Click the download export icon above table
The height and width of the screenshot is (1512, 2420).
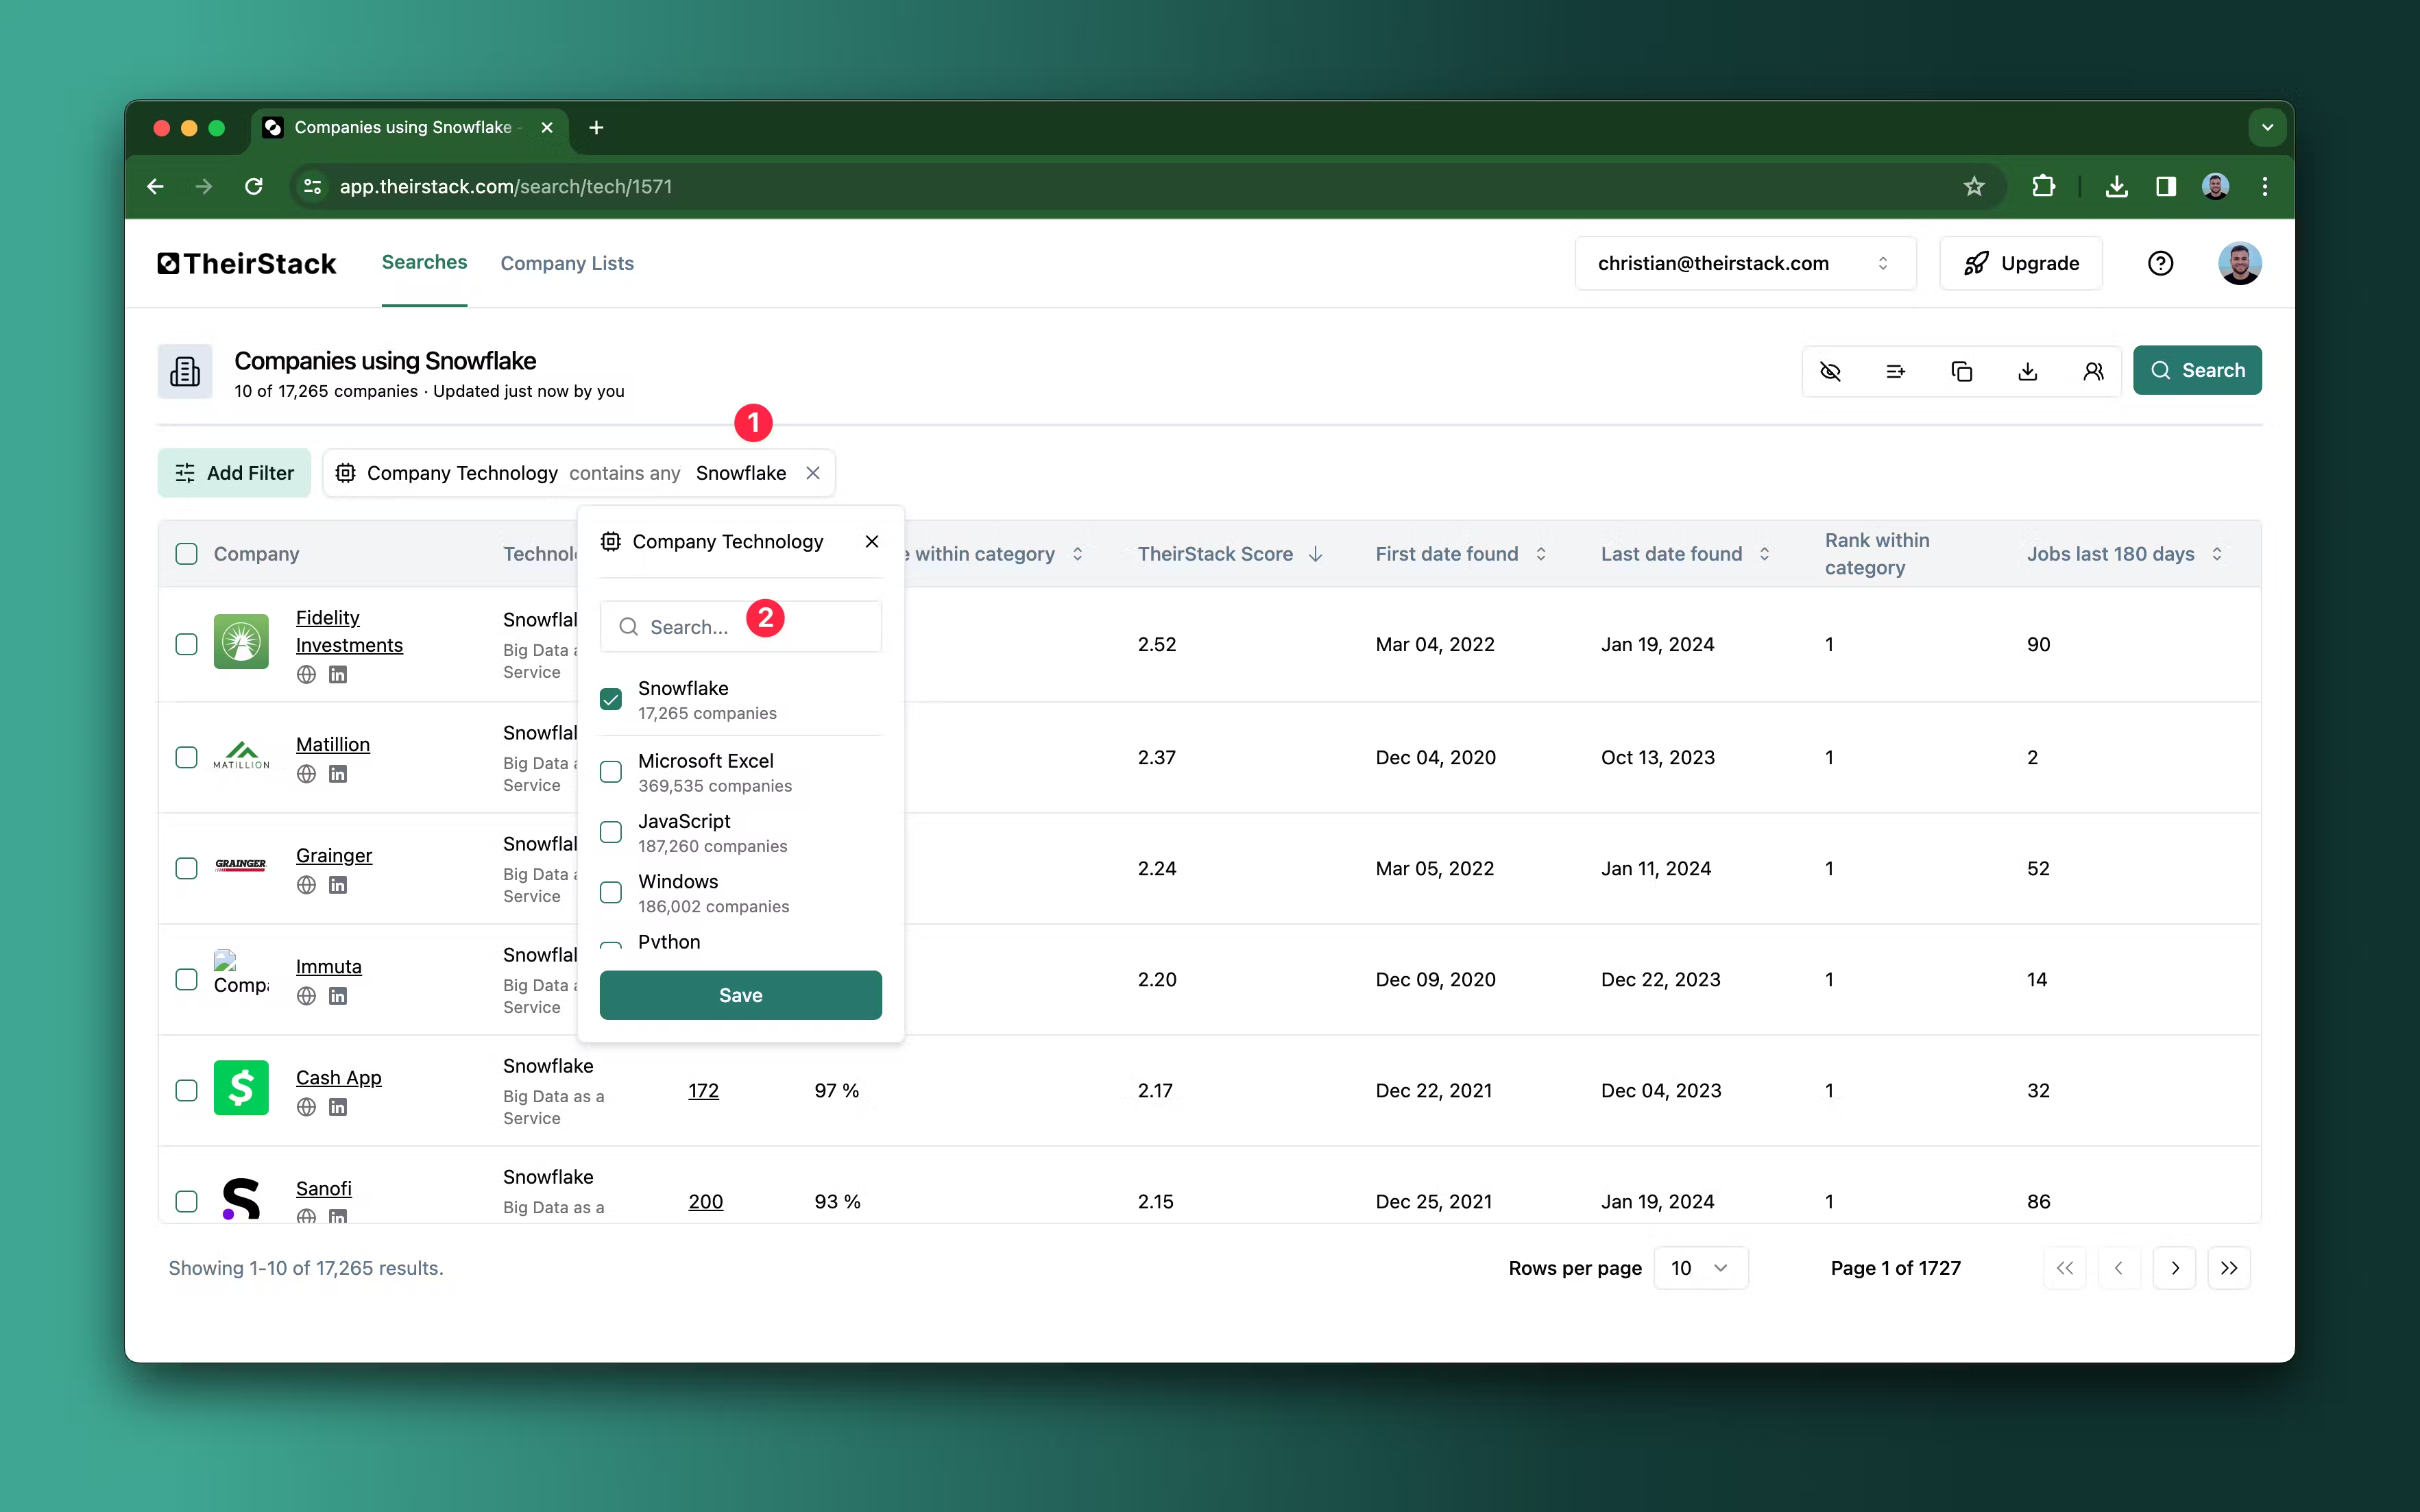(2027, 371)
